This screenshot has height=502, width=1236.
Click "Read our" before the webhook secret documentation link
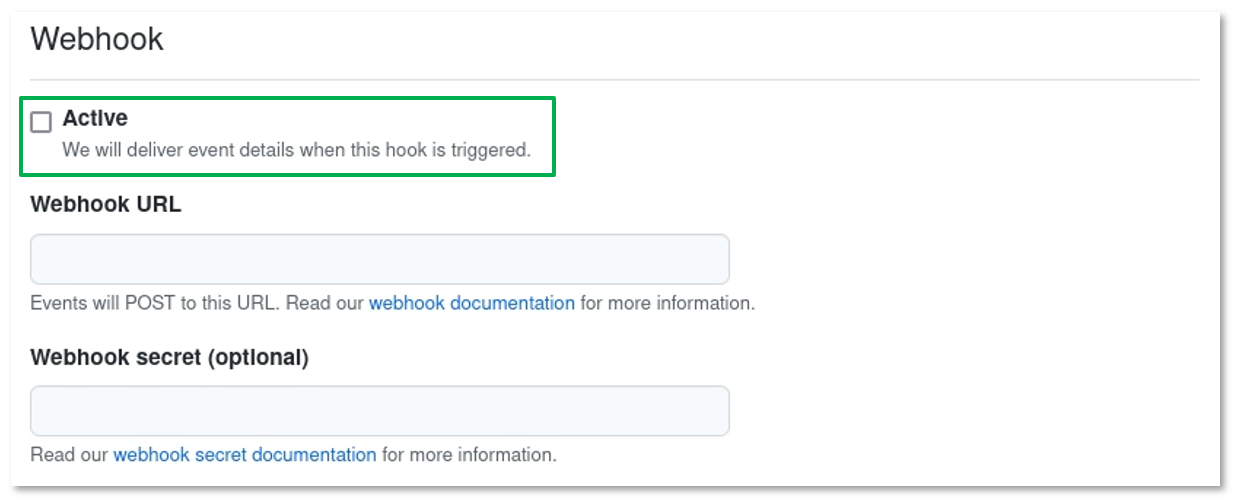69,455
